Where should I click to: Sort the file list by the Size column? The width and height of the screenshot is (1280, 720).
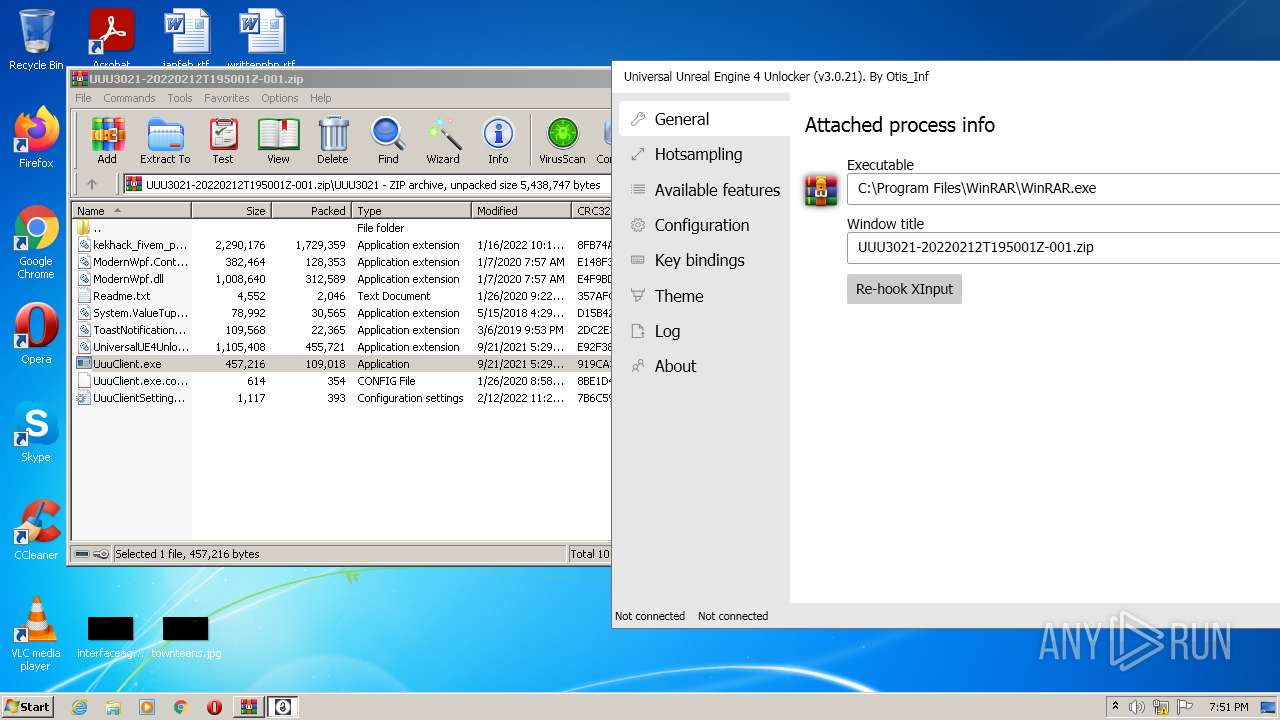(x=231, y=211)
